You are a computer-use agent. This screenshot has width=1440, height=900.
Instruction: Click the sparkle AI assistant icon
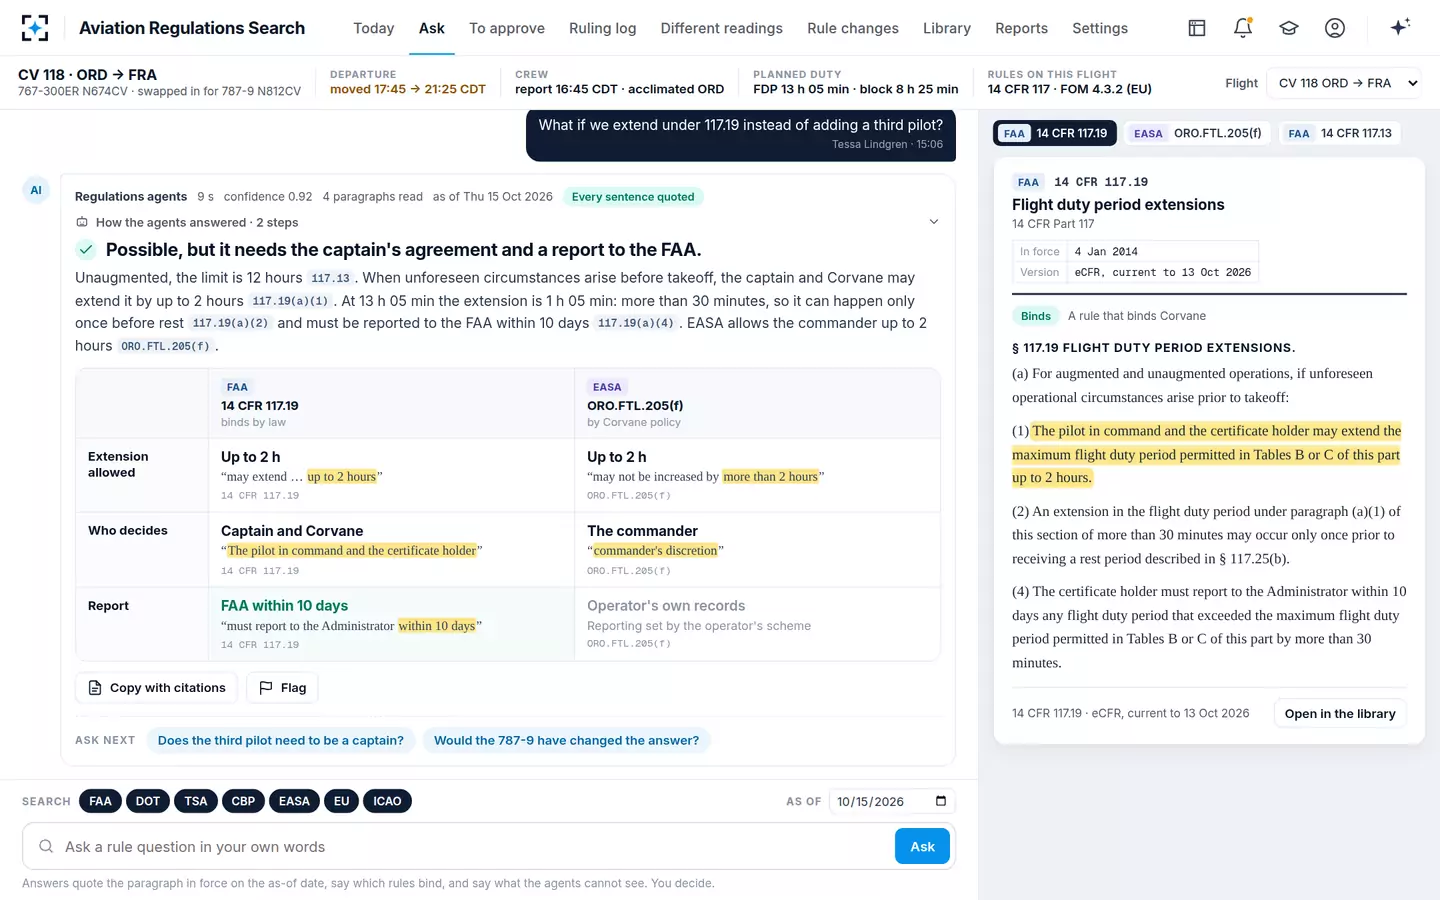pos(1400,27)
